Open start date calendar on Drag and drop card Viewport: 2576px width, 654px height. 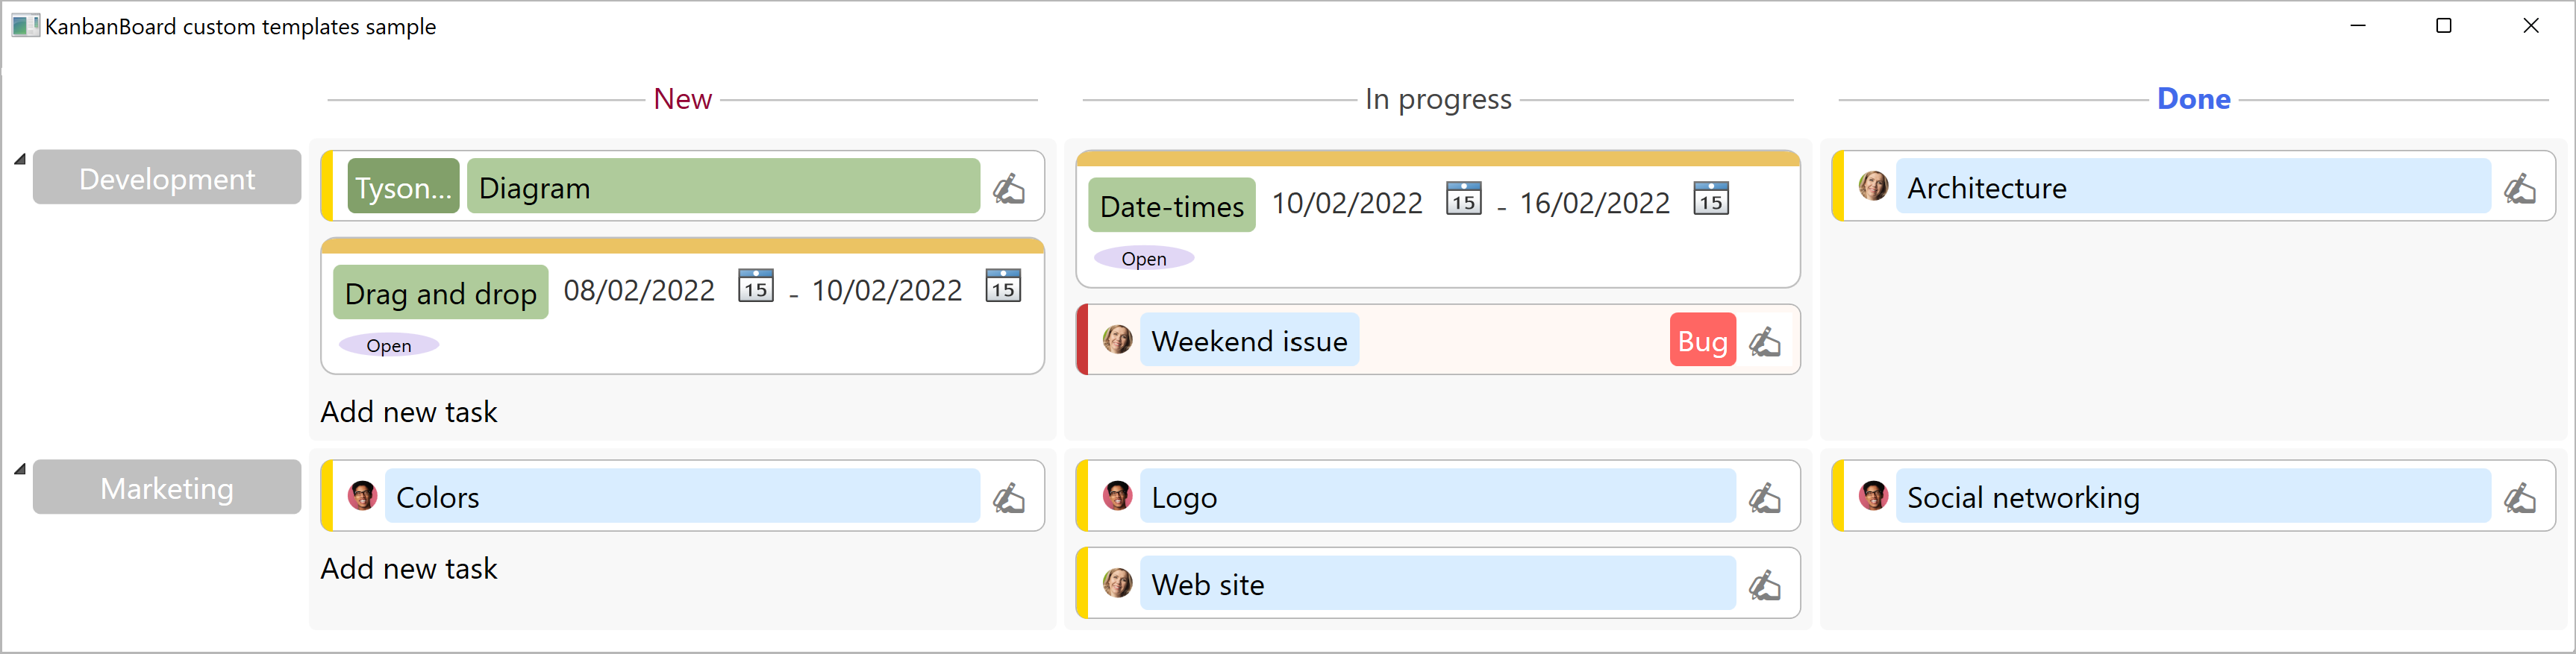[757, 287]
